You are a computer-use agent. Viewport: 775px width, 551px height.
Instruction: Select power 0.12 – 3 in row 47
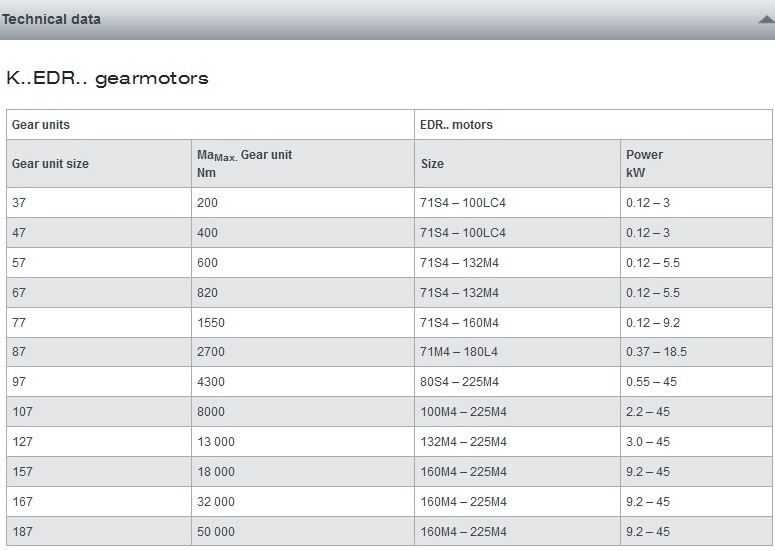pyautogui.click(x=696, y=233)
